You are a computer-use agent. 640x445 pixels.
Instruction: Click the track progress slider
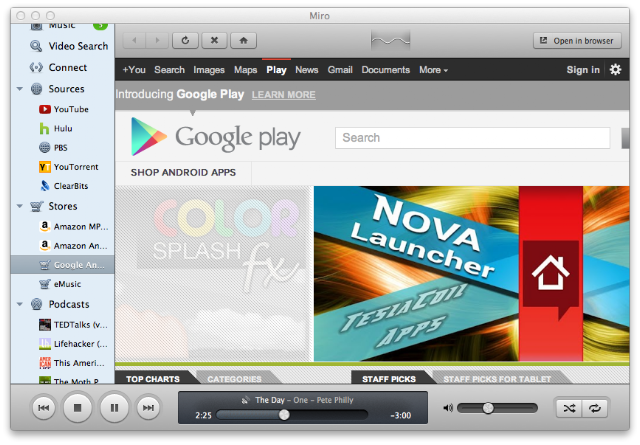[x=292, y=415]
